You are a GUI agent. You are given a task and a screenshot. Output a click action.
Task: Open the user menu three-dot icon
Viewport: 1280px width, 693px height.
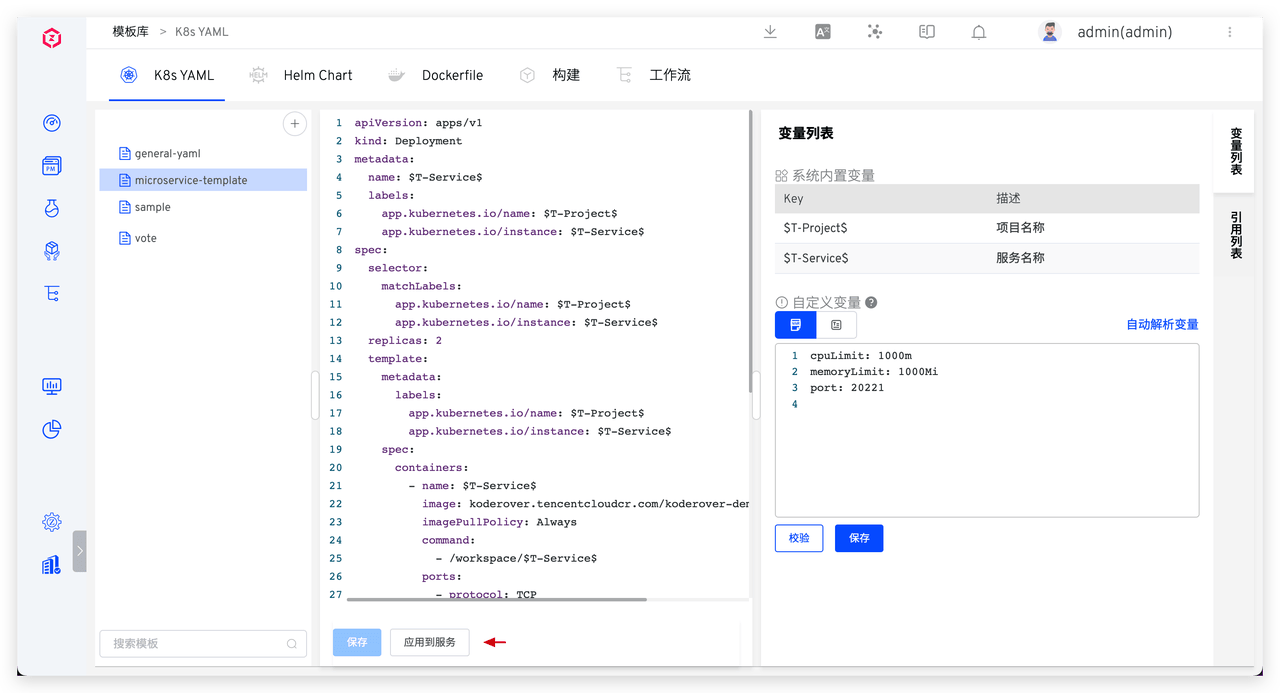(1229, 32)
